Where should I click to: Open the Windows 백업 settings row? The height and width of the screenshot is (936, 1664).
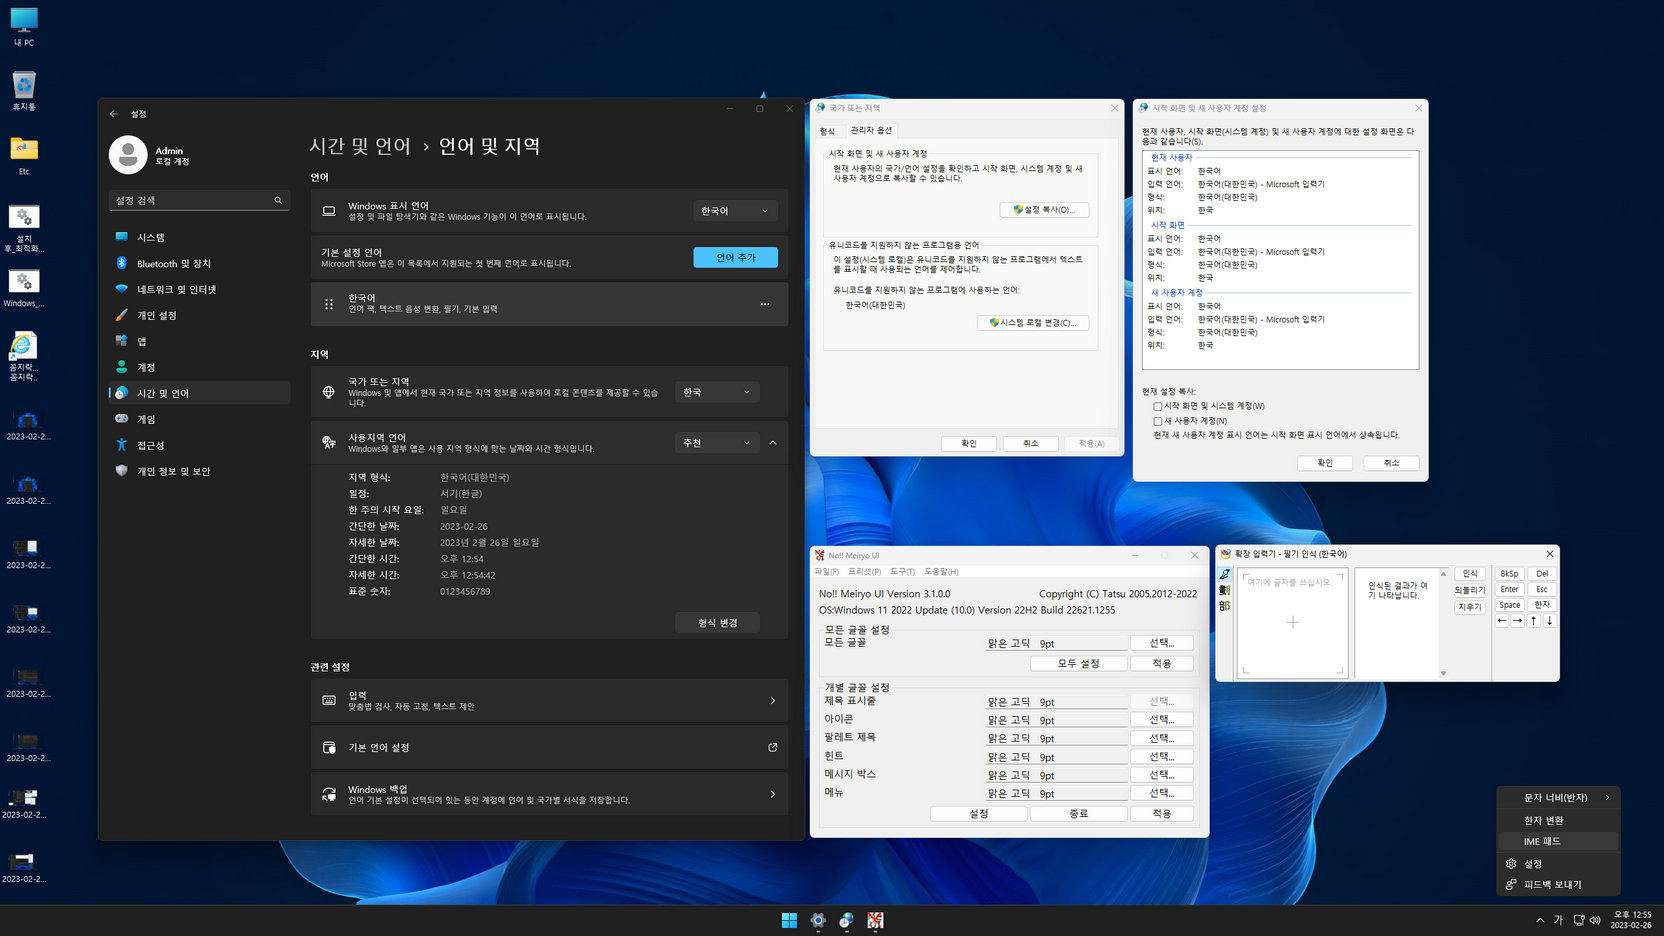tap(549, 794)
